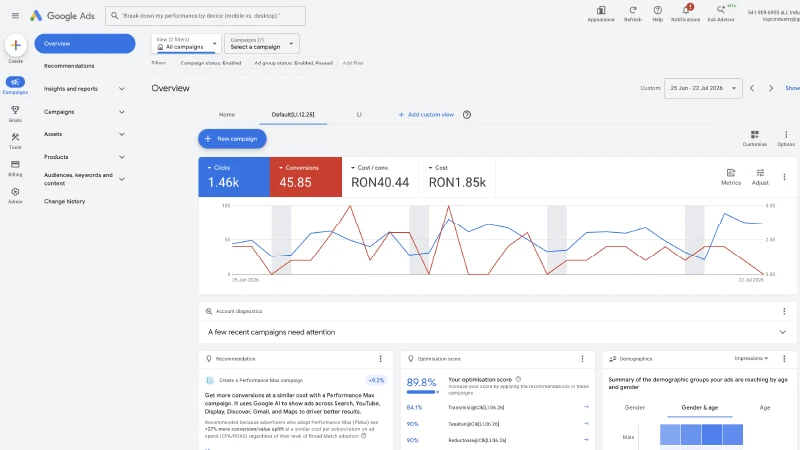Open the chart card overflow menu
Image resolution: width=800 pixels, height=450 pixels.
(x=784, y=177)
